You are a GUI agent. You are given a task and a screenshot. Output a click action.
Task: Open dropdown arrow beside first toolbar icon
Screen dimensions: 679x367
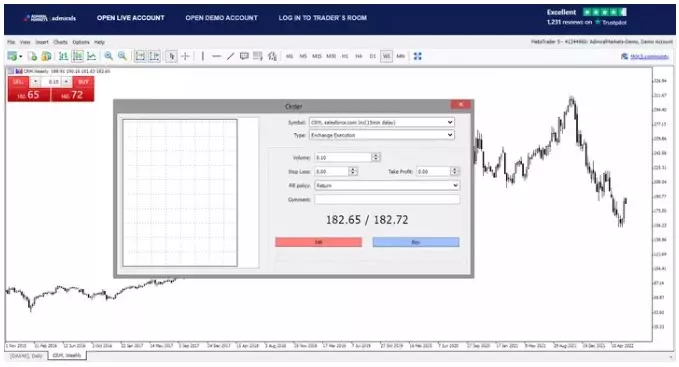coord(20,57)
